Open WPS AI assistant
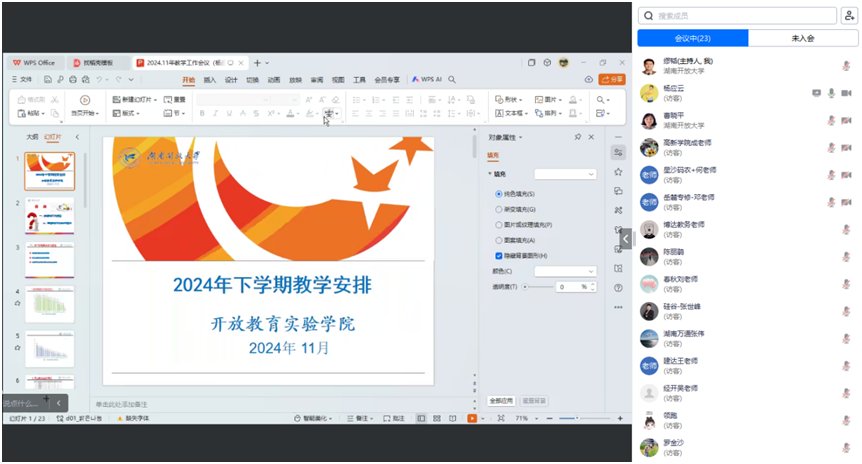 click(427, 79)
